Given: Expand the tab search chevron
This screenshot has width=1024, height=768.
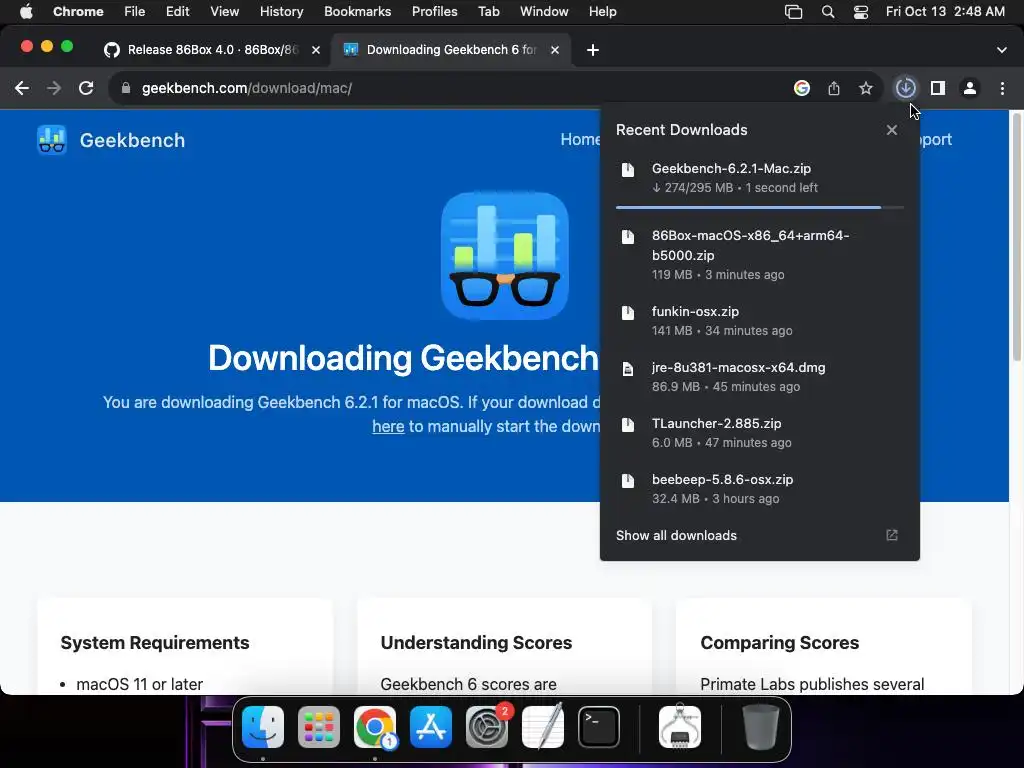Looking at the screenshot, I should (x=1002, y=50).
